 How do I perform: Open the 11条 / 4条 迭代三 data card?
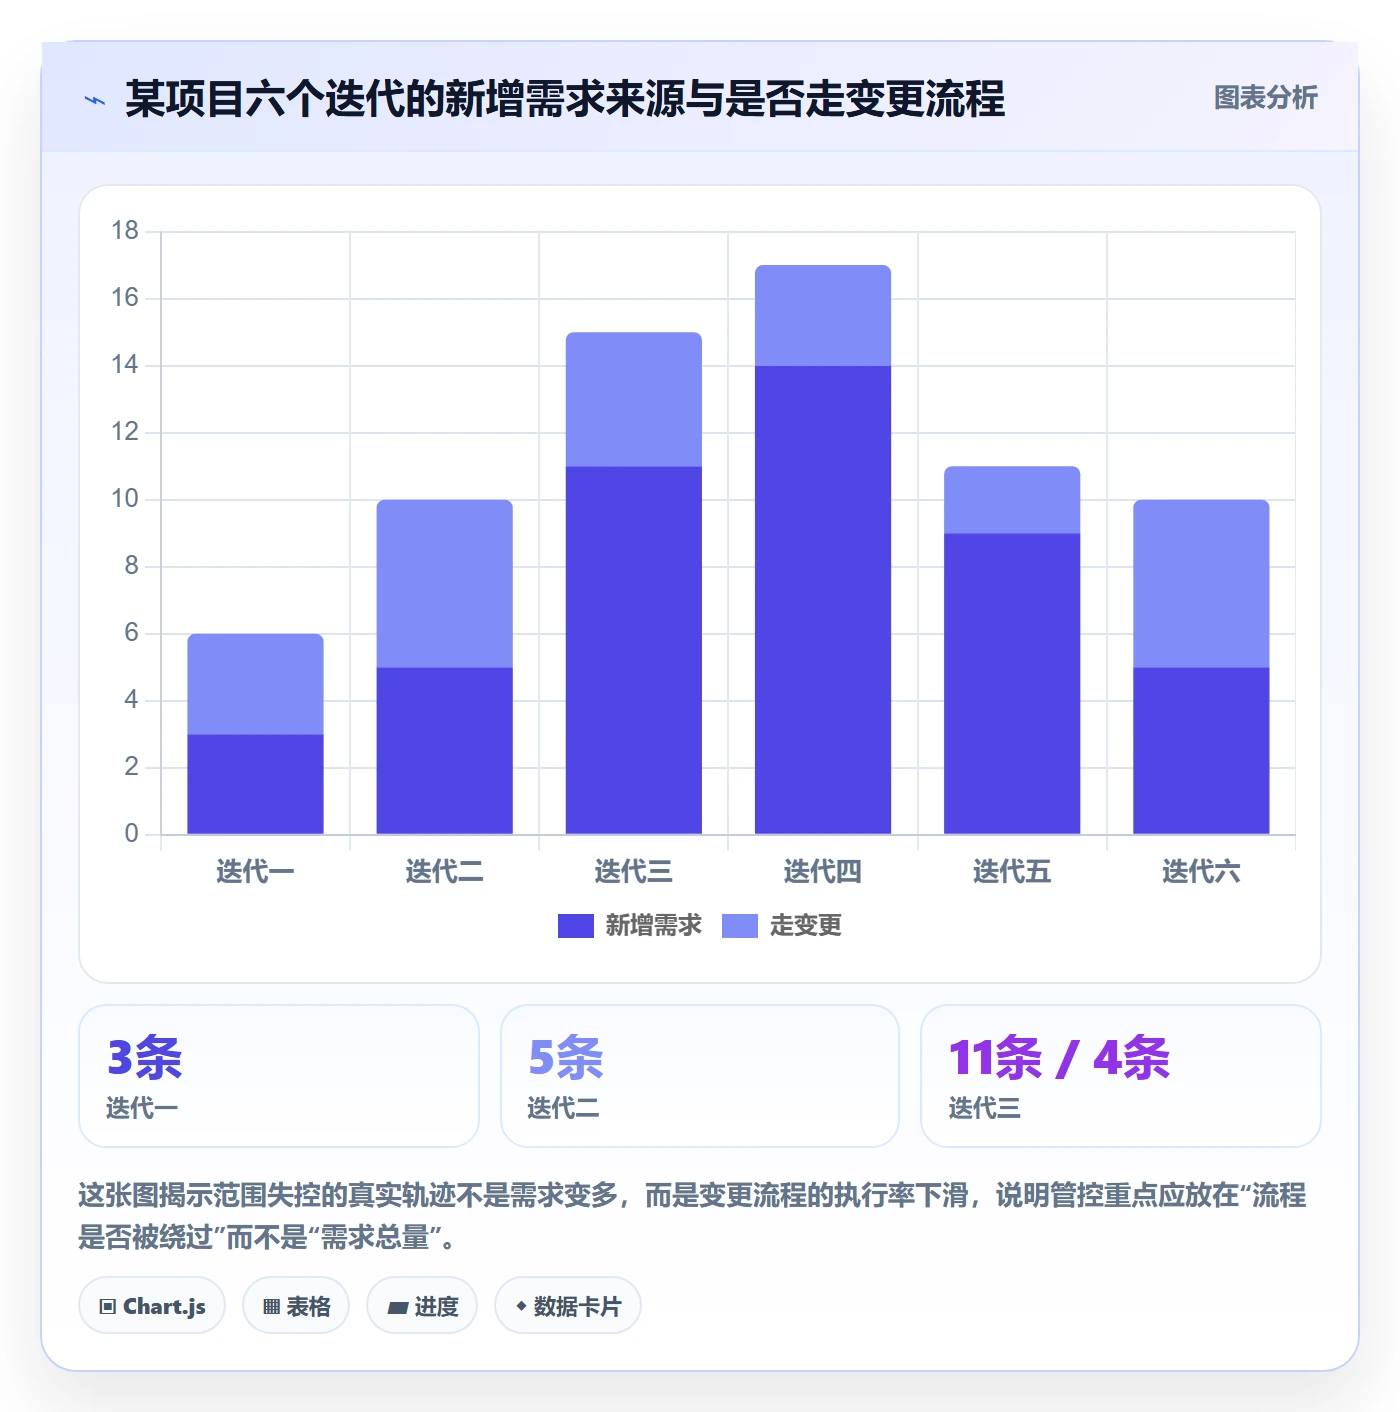pyautogui.click(x=1121, y=1076)
